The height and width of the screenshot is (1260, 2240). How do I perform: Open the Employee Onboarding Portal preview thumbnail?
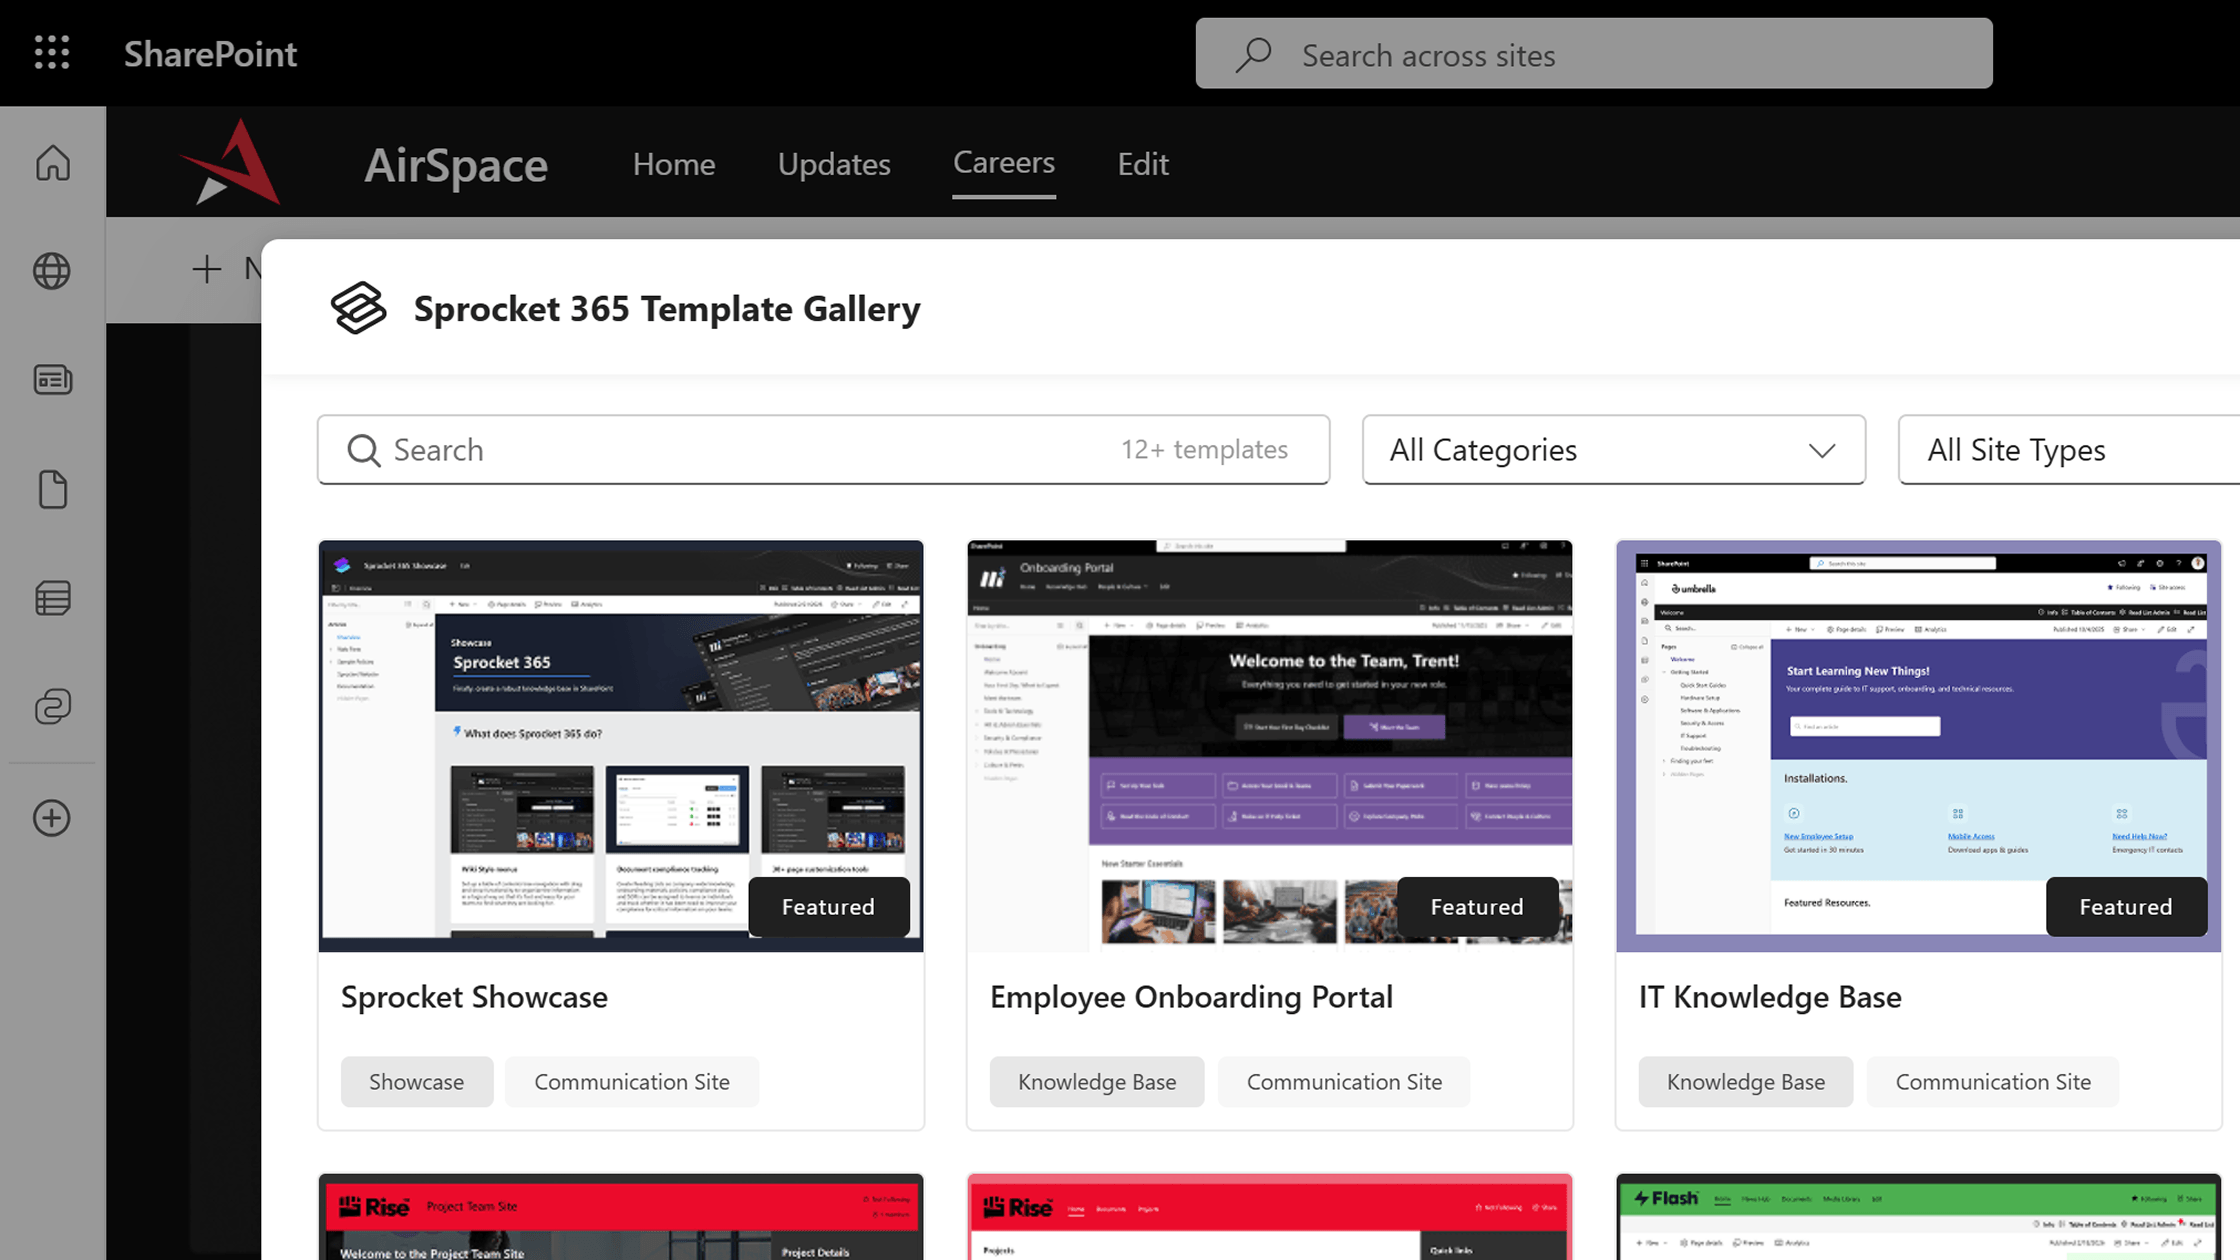point(1270,746)
